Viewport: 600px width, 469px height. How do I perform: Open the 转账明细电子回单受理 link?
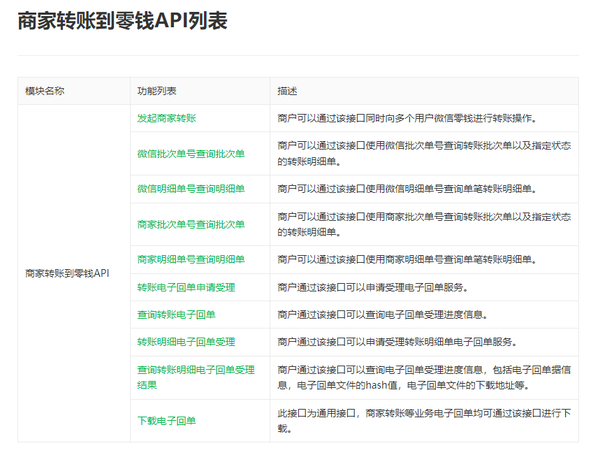(186, 342)
